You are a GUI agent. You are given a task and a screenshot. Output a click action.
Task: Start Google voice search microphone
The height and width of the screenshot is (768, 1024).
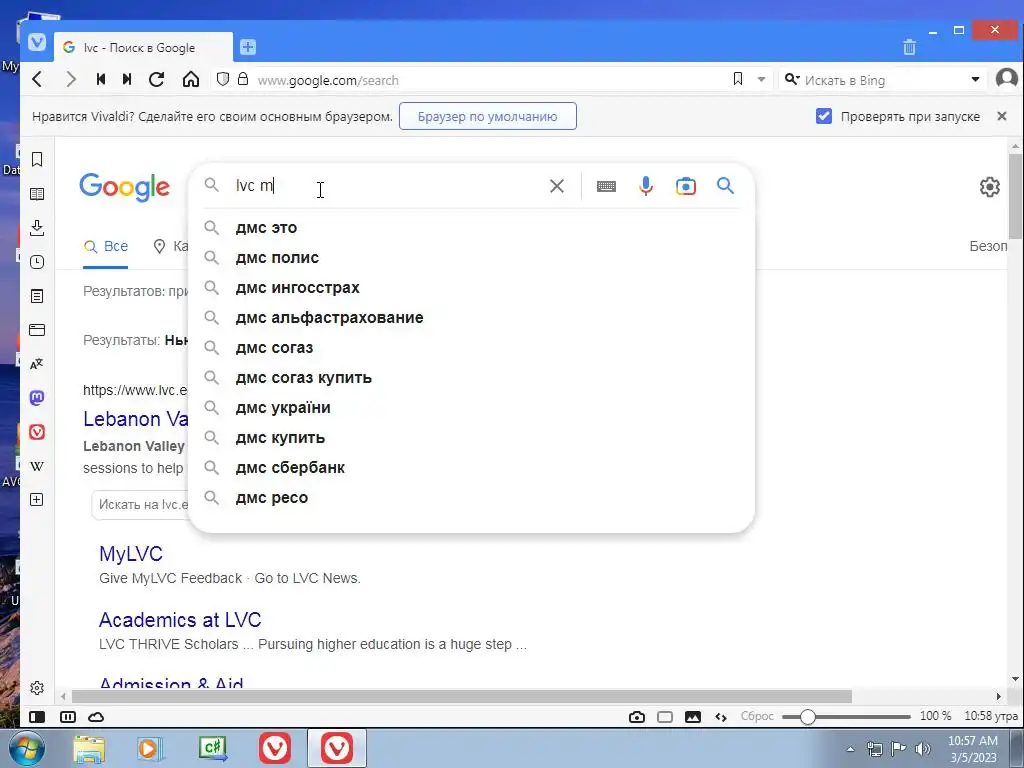pos(646,186)
